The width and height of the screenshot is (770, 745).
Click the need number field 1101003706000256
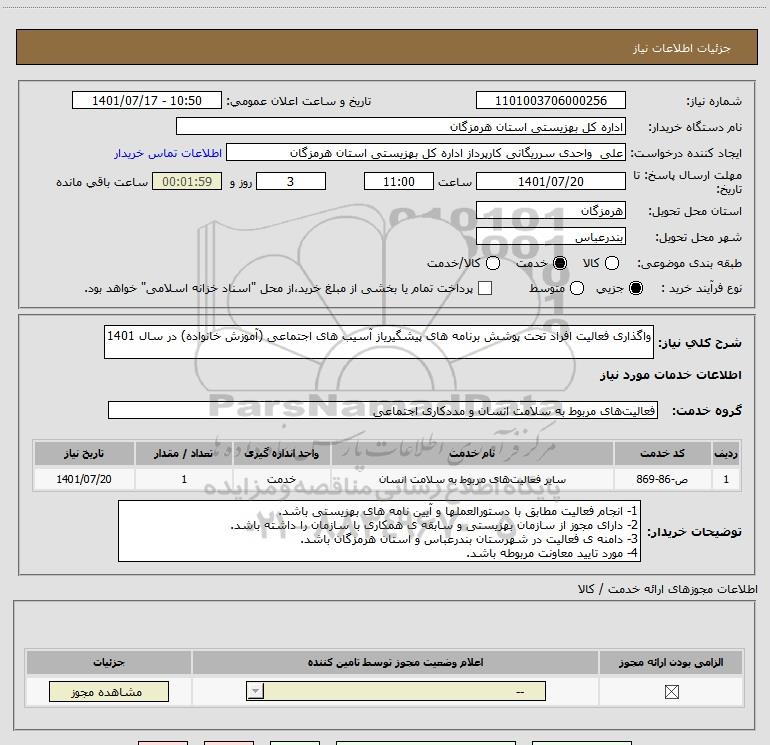click(x=550, y=100)
